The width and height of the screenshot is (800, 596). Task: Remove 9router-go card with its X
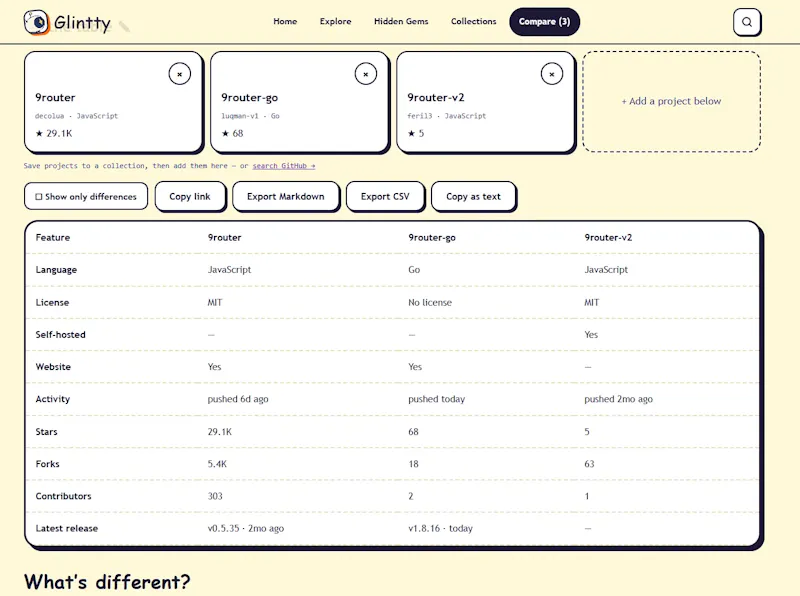click(x=366, y=74)
